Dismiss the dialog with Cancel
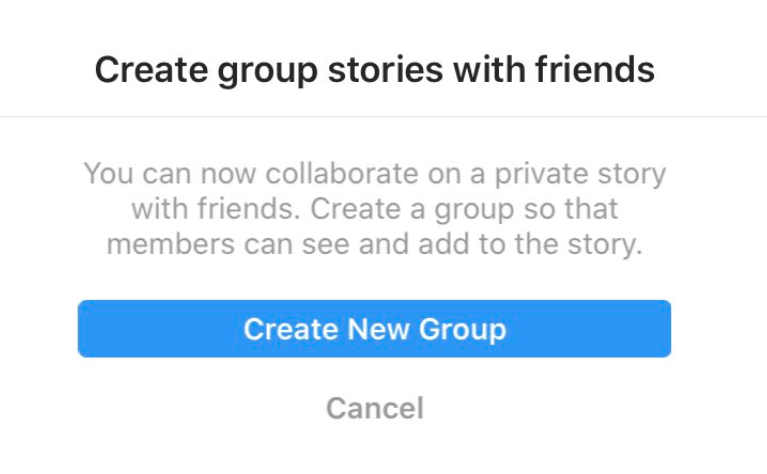Image resolution: width=767 pixels, height=474 pixels. point(375,408)
